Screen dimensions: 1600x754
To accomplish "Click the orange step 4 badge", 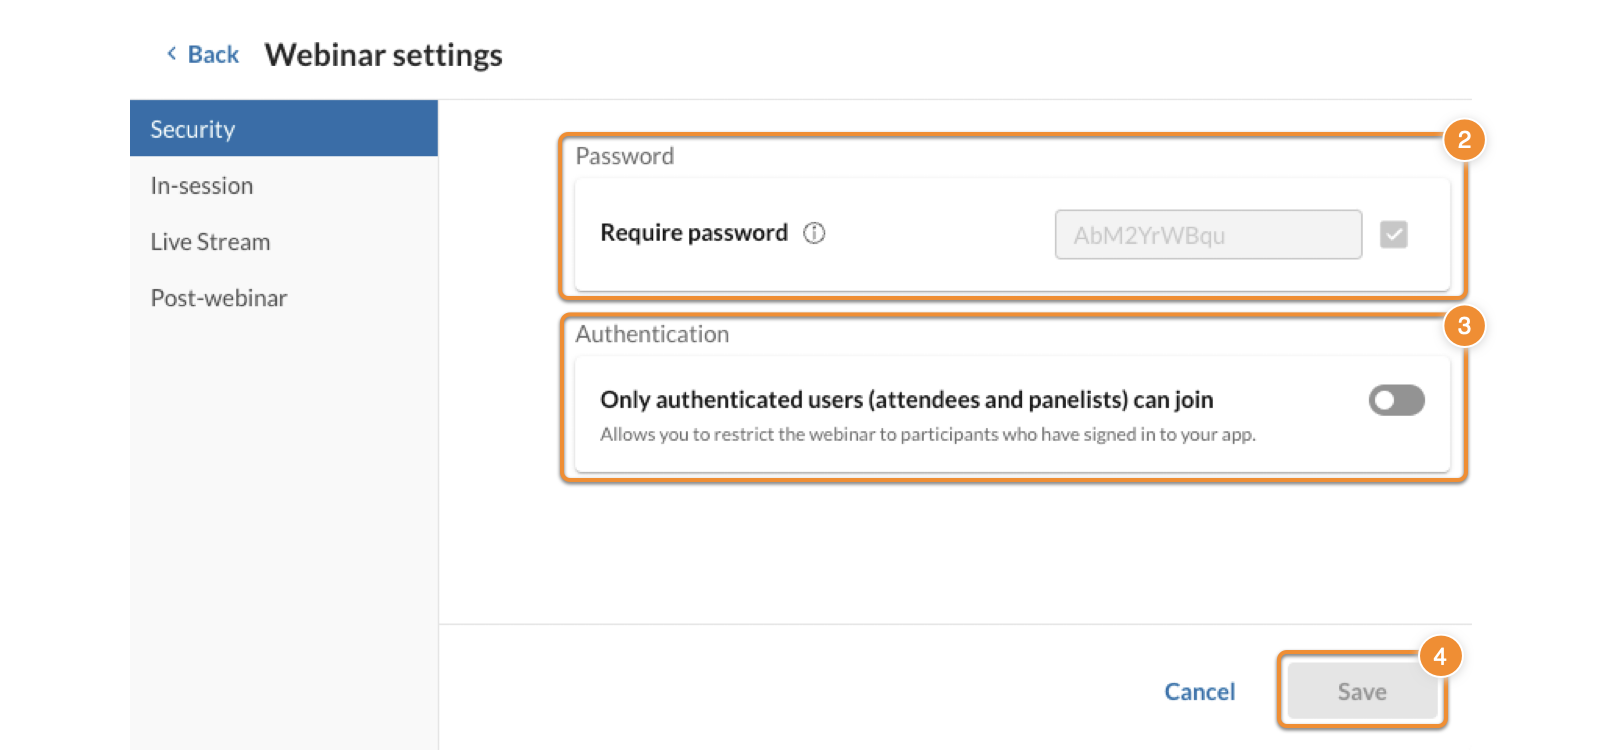I will (1440, 657).
